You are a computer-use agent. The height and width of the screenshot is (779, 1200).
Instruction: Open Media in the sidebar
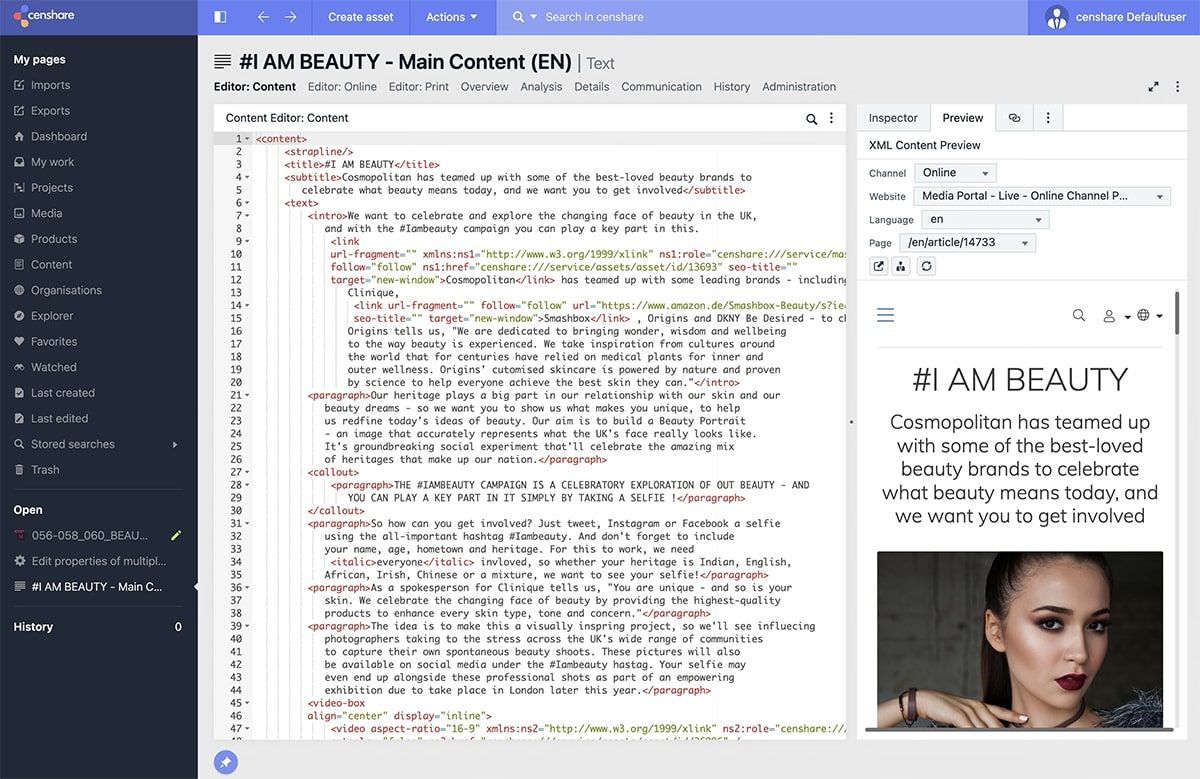[46, 213]
